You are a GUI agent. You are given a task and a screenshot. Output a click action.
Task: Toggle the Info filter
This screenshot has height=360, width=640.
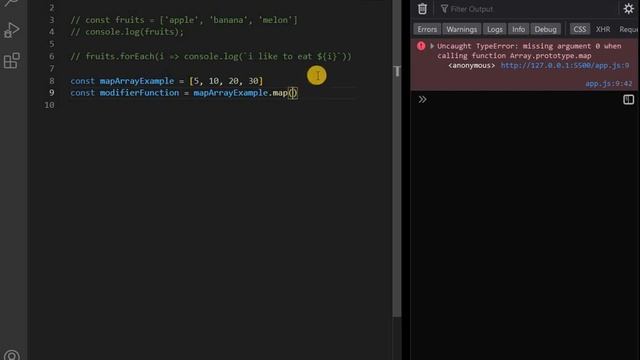pyautogui.click(x=518, y=29)
